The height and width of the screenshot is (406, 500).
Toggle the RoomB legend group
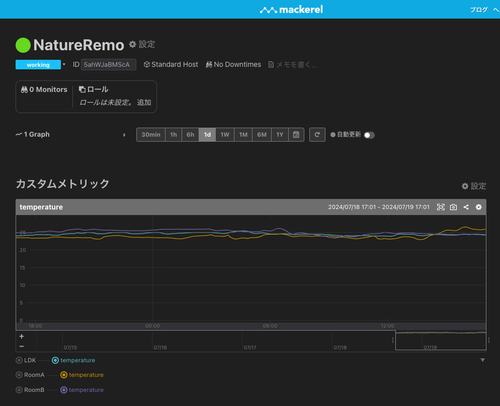tap(30, 390)
